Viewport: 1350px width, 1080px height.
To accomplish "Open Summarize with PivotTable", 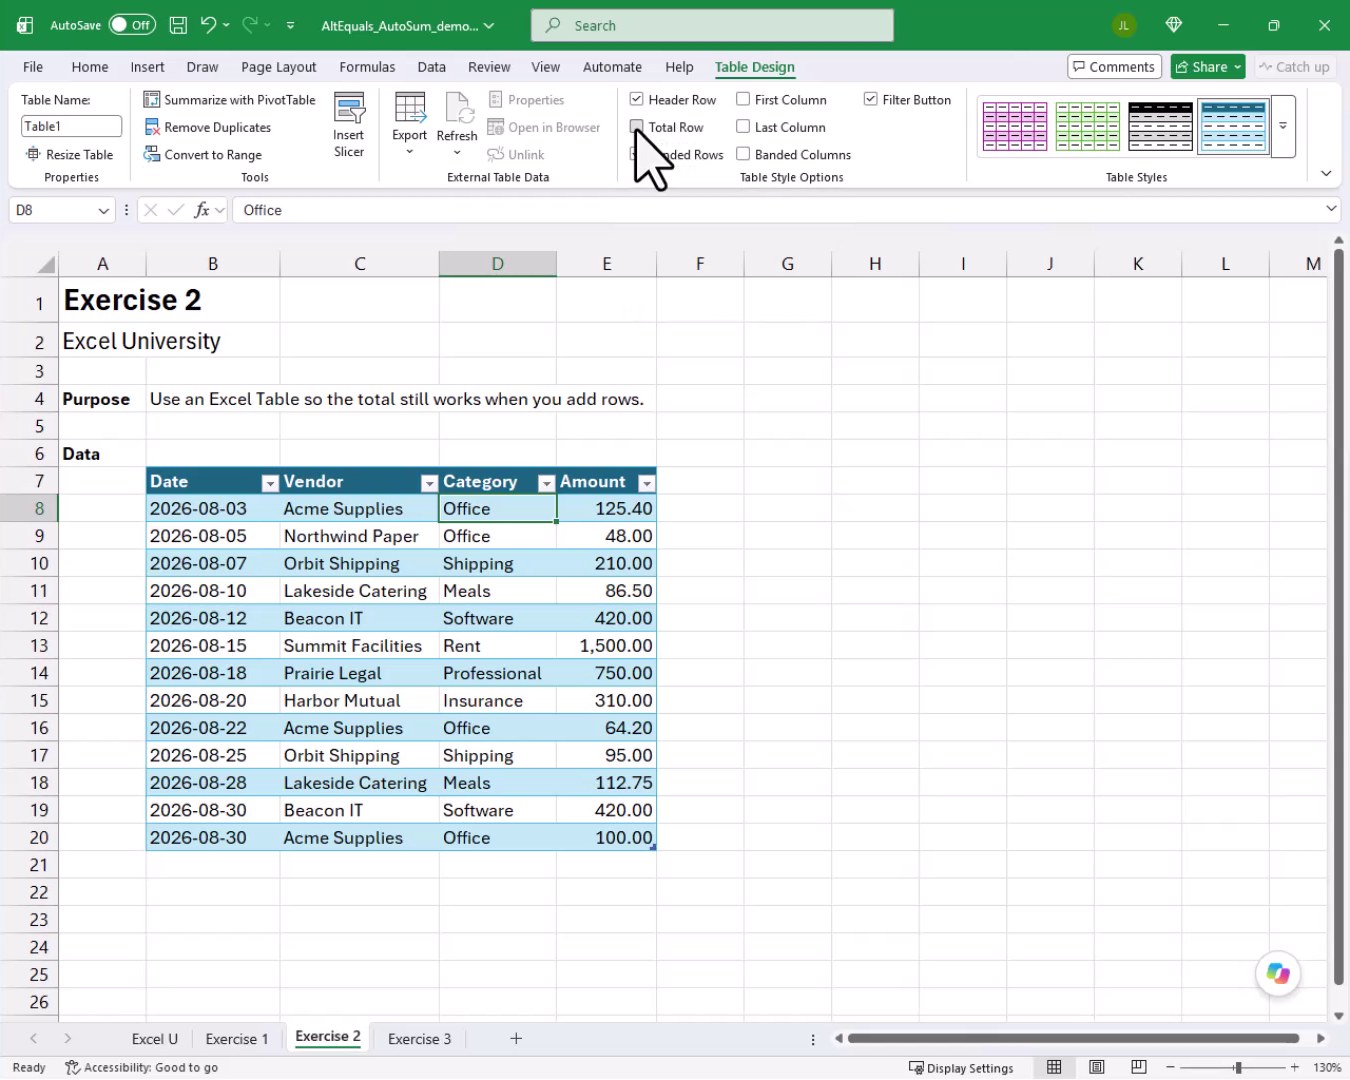I will [x=229, y=100].
